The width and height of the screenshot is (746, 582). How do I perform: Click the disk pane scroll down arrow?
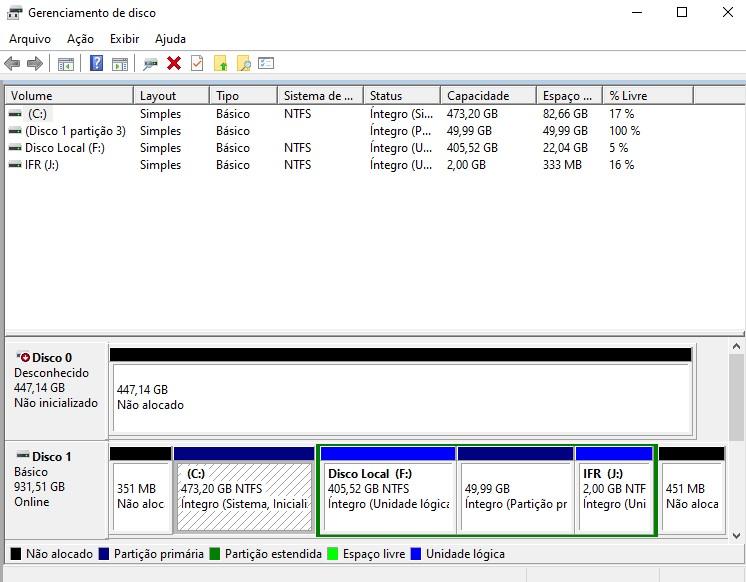coord(736,535)
